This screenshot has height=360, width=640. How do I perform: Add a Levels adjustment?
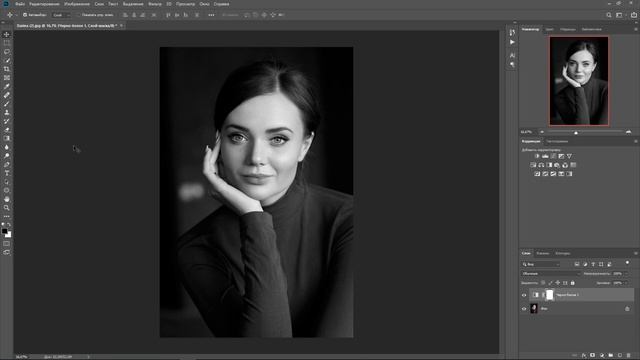[545, 156]
